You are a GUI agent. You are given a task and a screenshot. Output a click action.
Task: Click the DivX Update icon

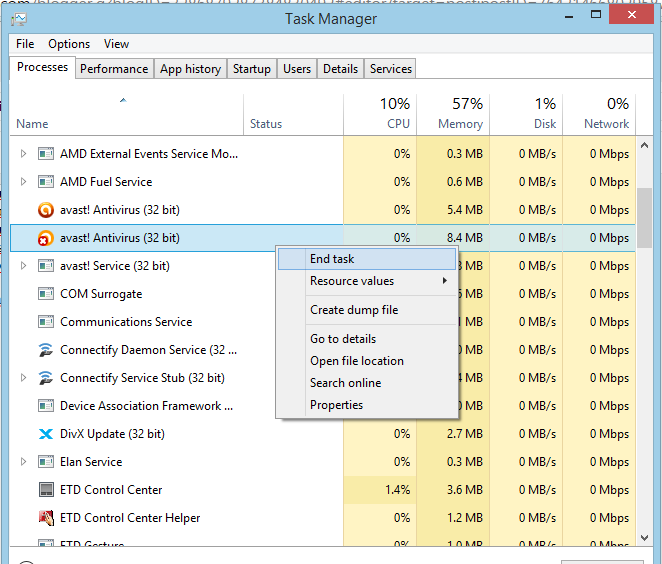45,434
